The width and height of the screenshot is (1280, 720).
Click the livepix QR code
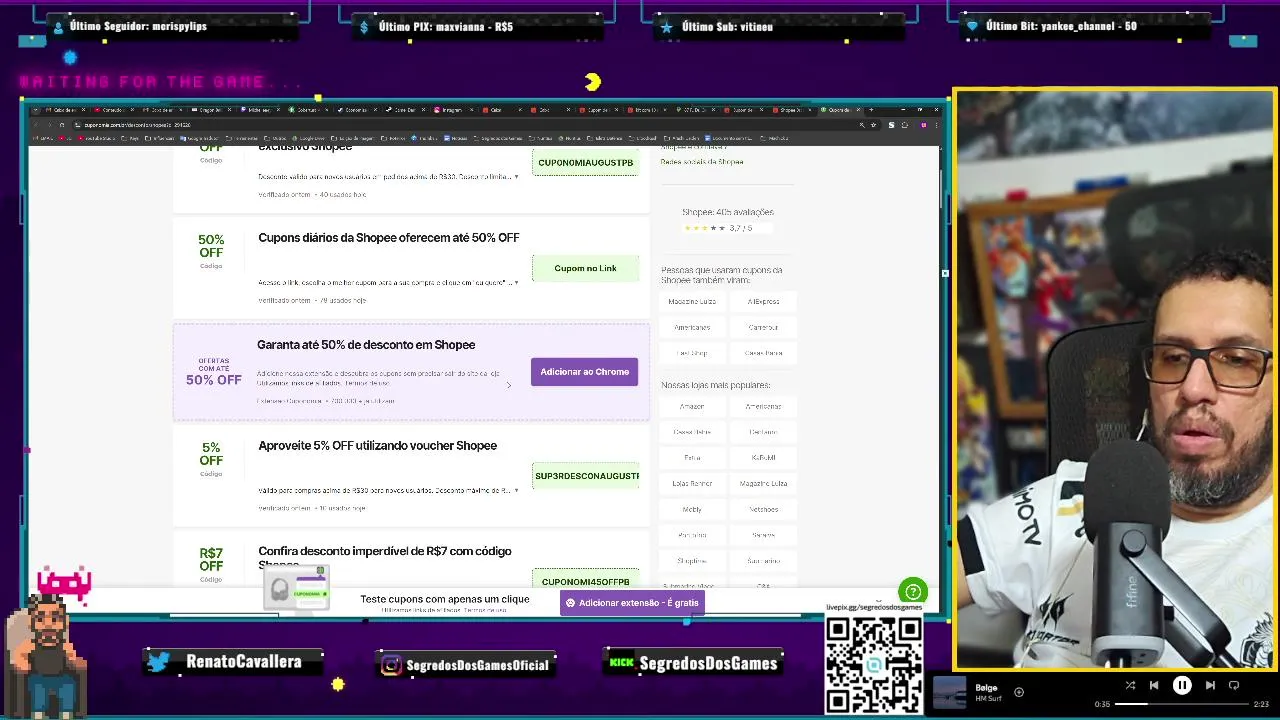coord(874,664)
